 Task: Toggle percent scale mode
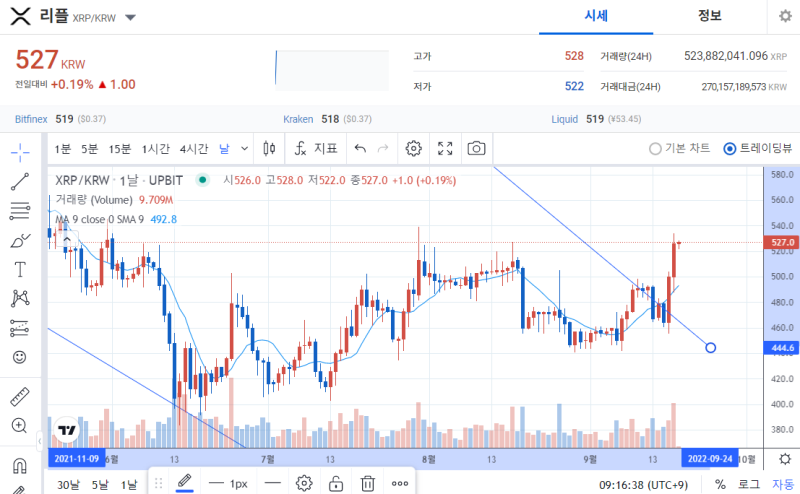720,484
